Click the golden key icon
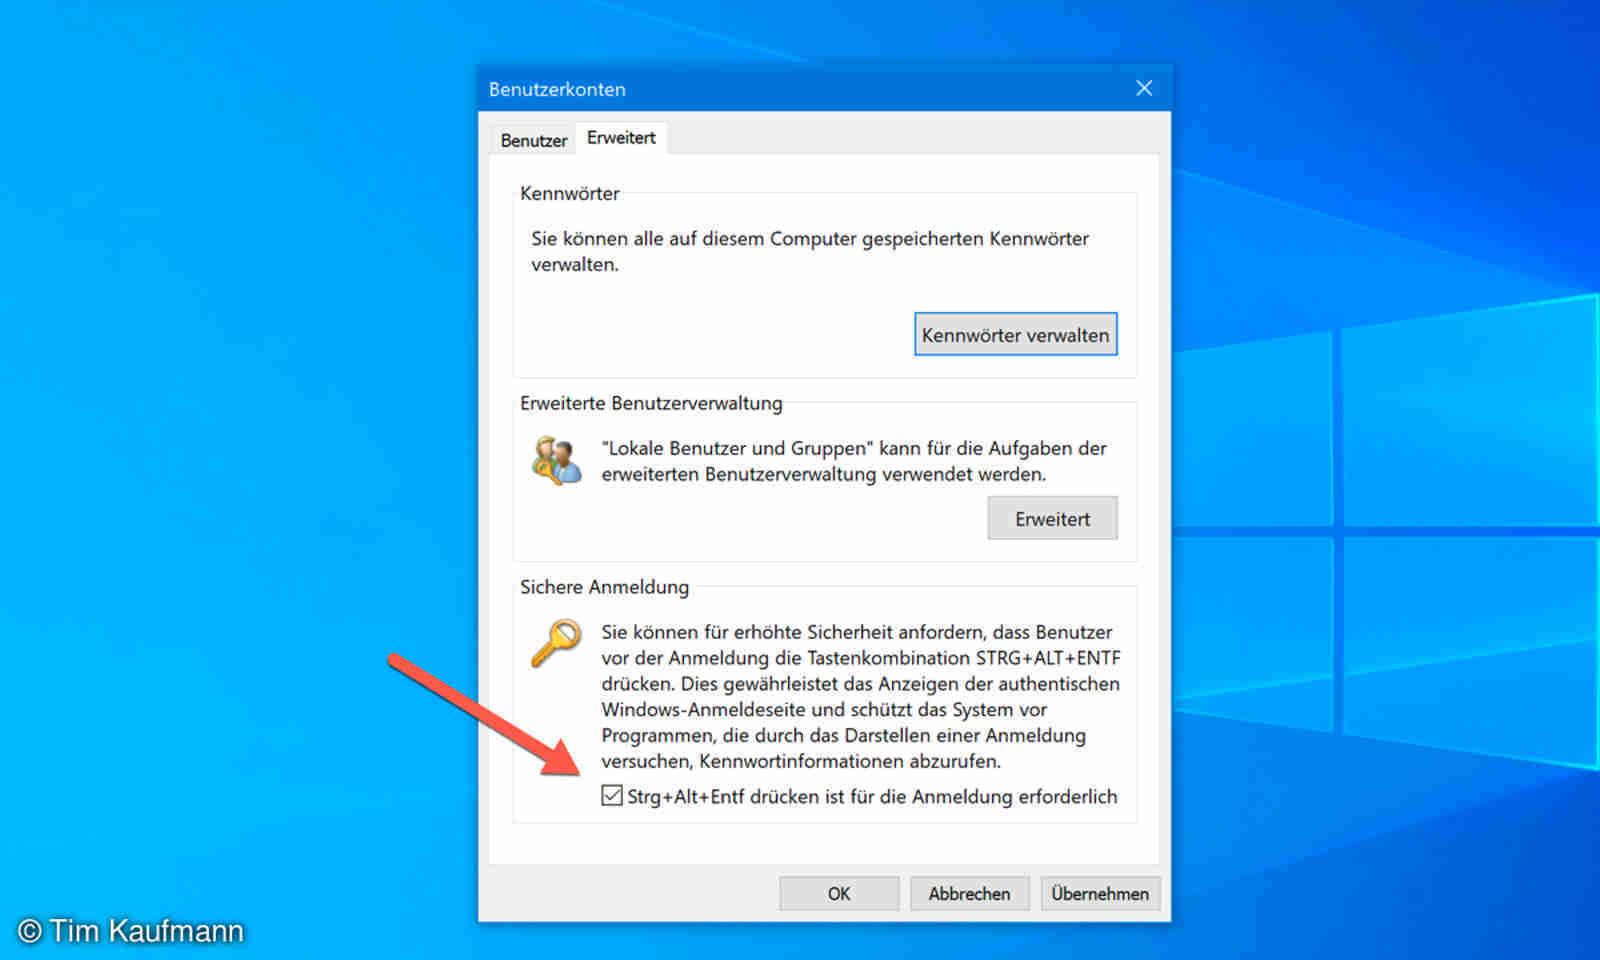 point(556,642)
